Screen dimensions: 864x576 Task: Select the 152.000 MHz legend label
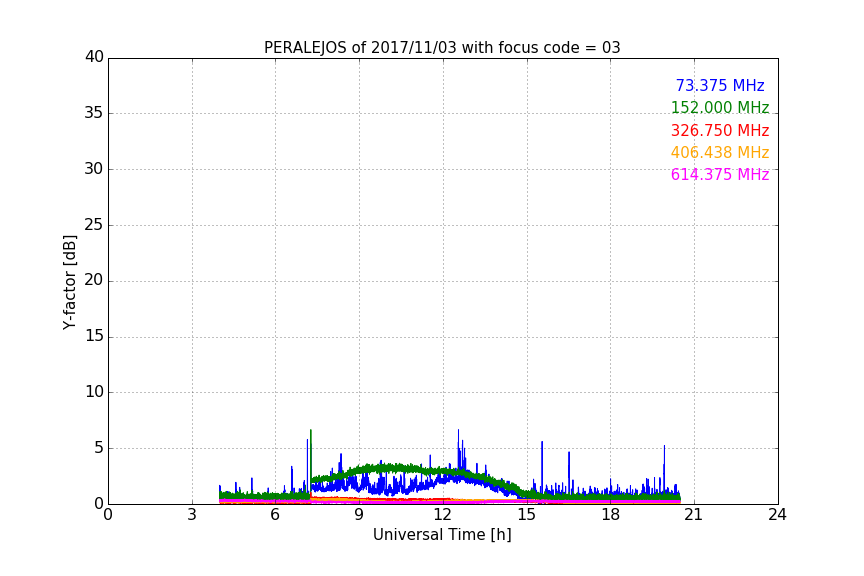point(720,108)
